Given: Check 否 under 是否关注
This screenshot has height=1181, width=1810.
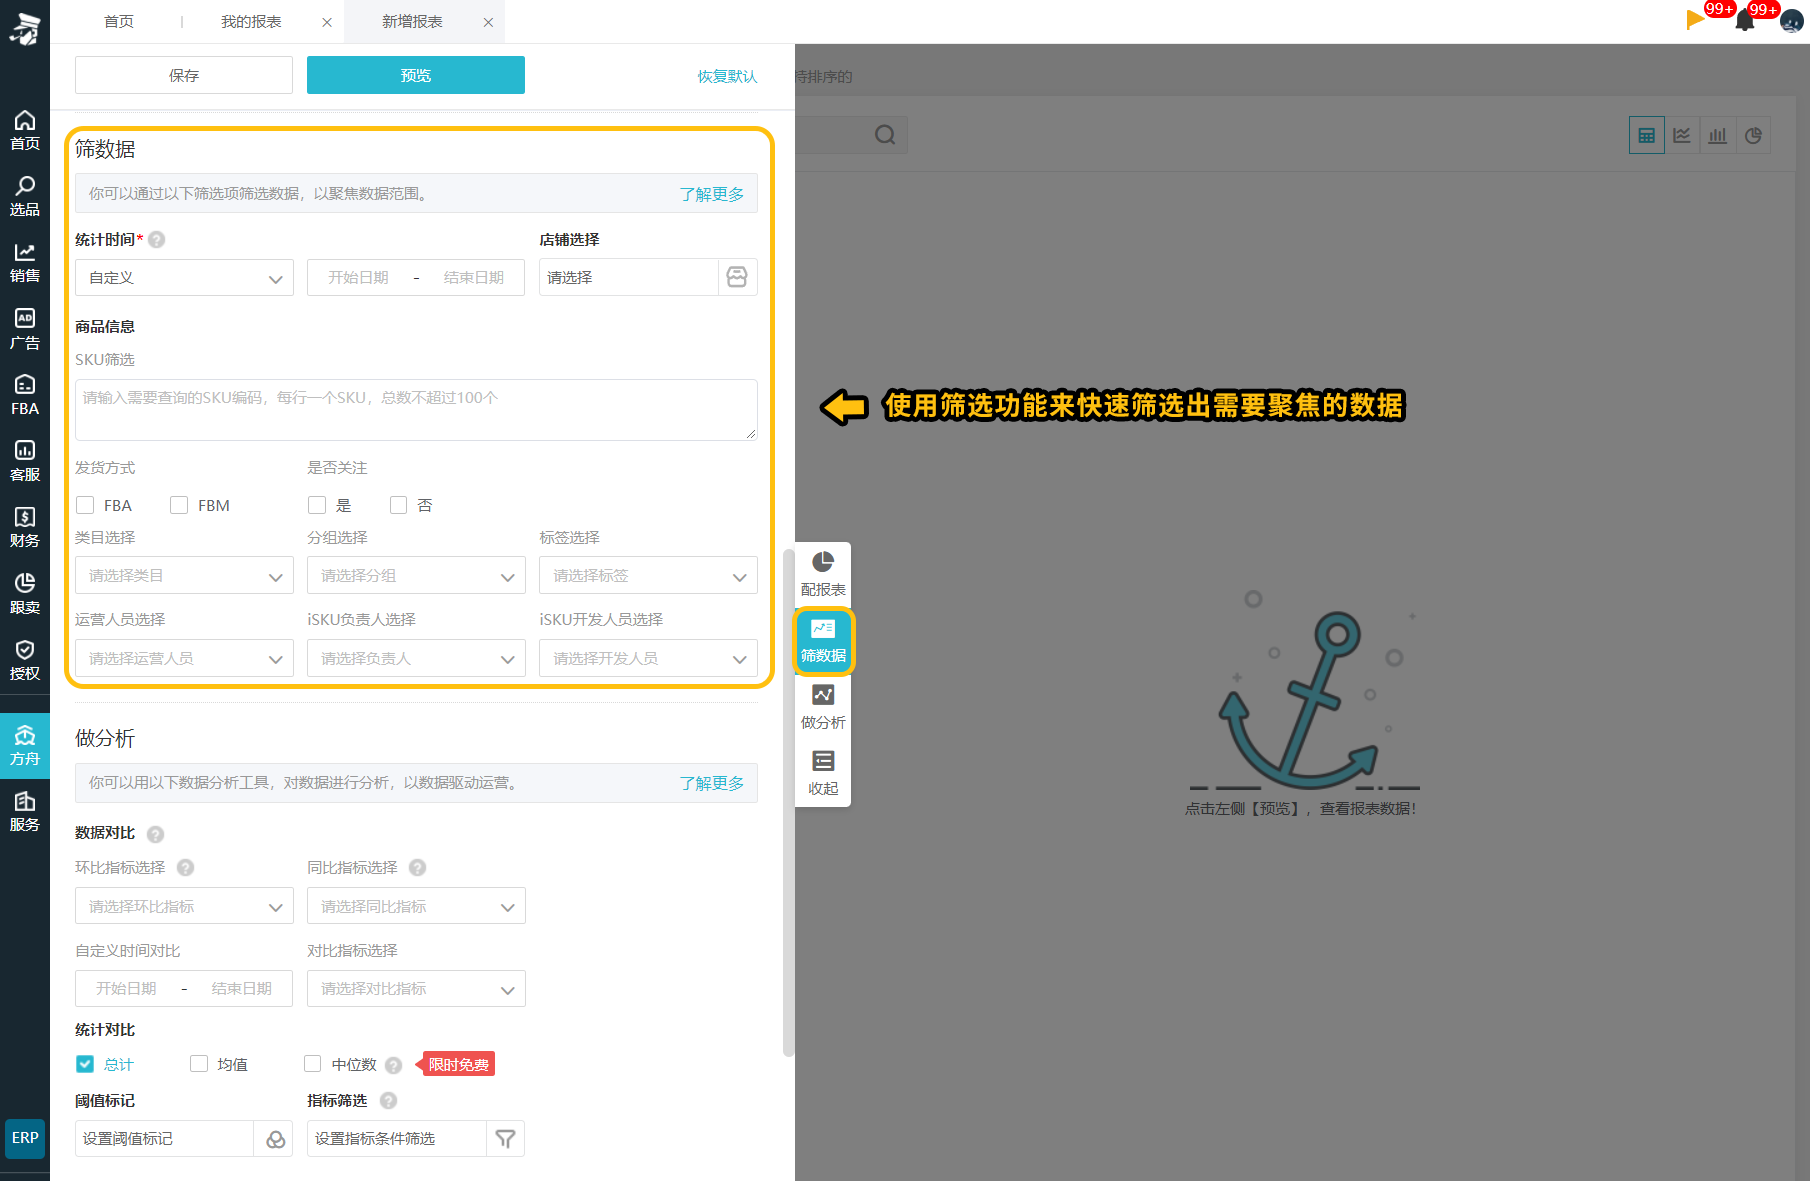Looking at the screenshot, I should (399, 505).
